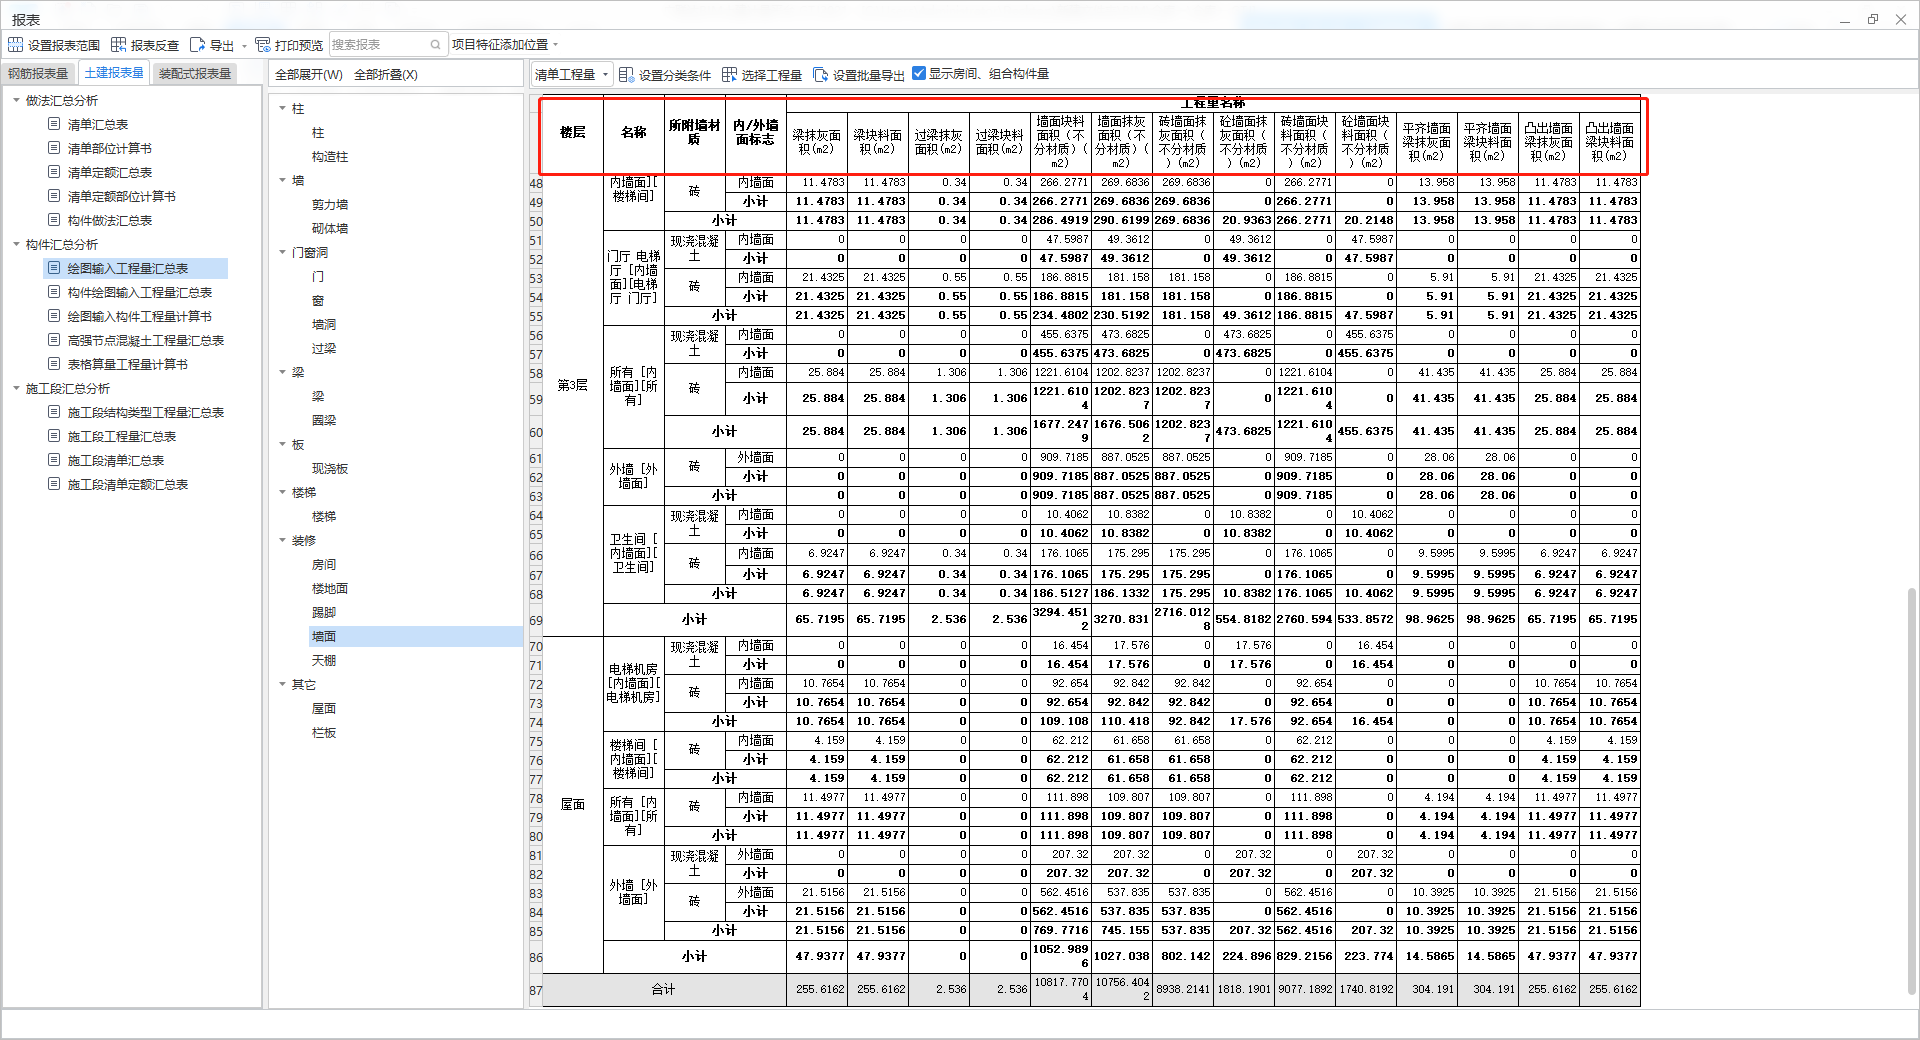
Task: Collapse 构件汇总分析 tree group
Action: tap(16, 244)
